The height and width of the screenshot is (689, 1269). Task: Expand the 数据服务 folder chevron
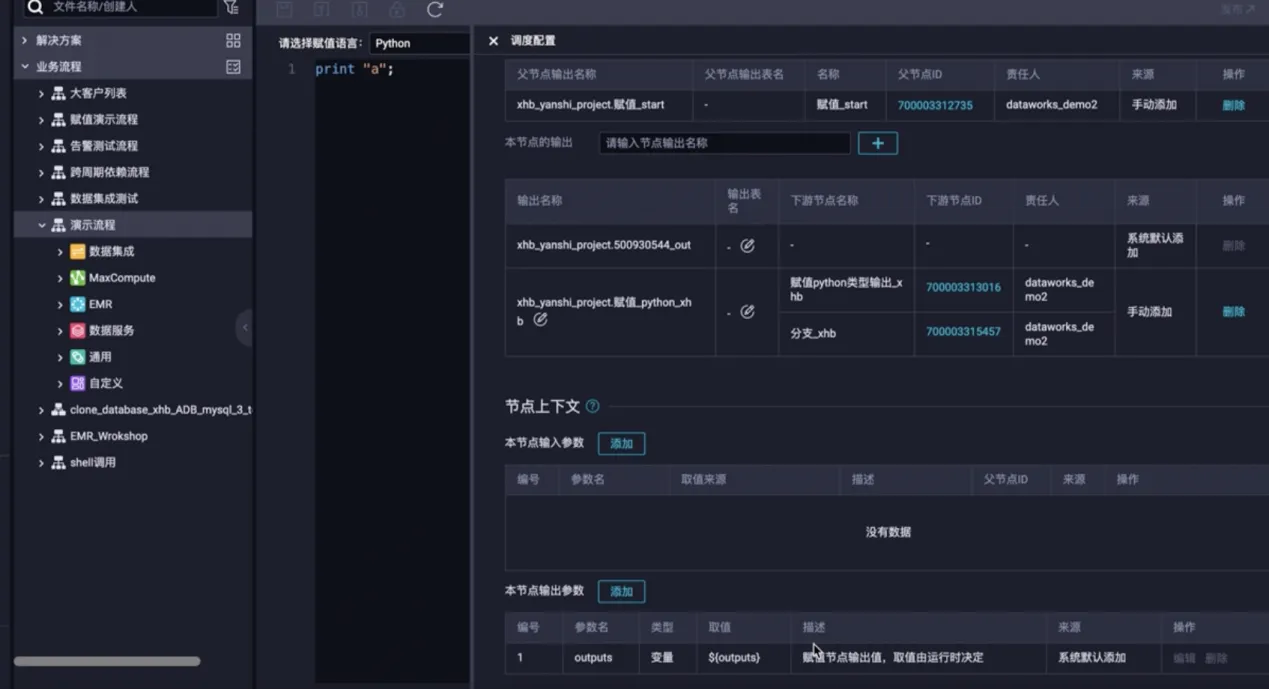[60, 330]
